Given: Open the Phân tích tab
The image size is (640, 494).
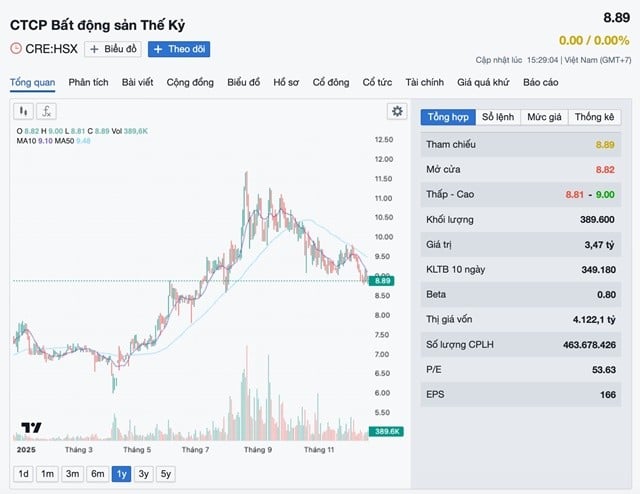Looking at the screenshot, I should point(88,81).
